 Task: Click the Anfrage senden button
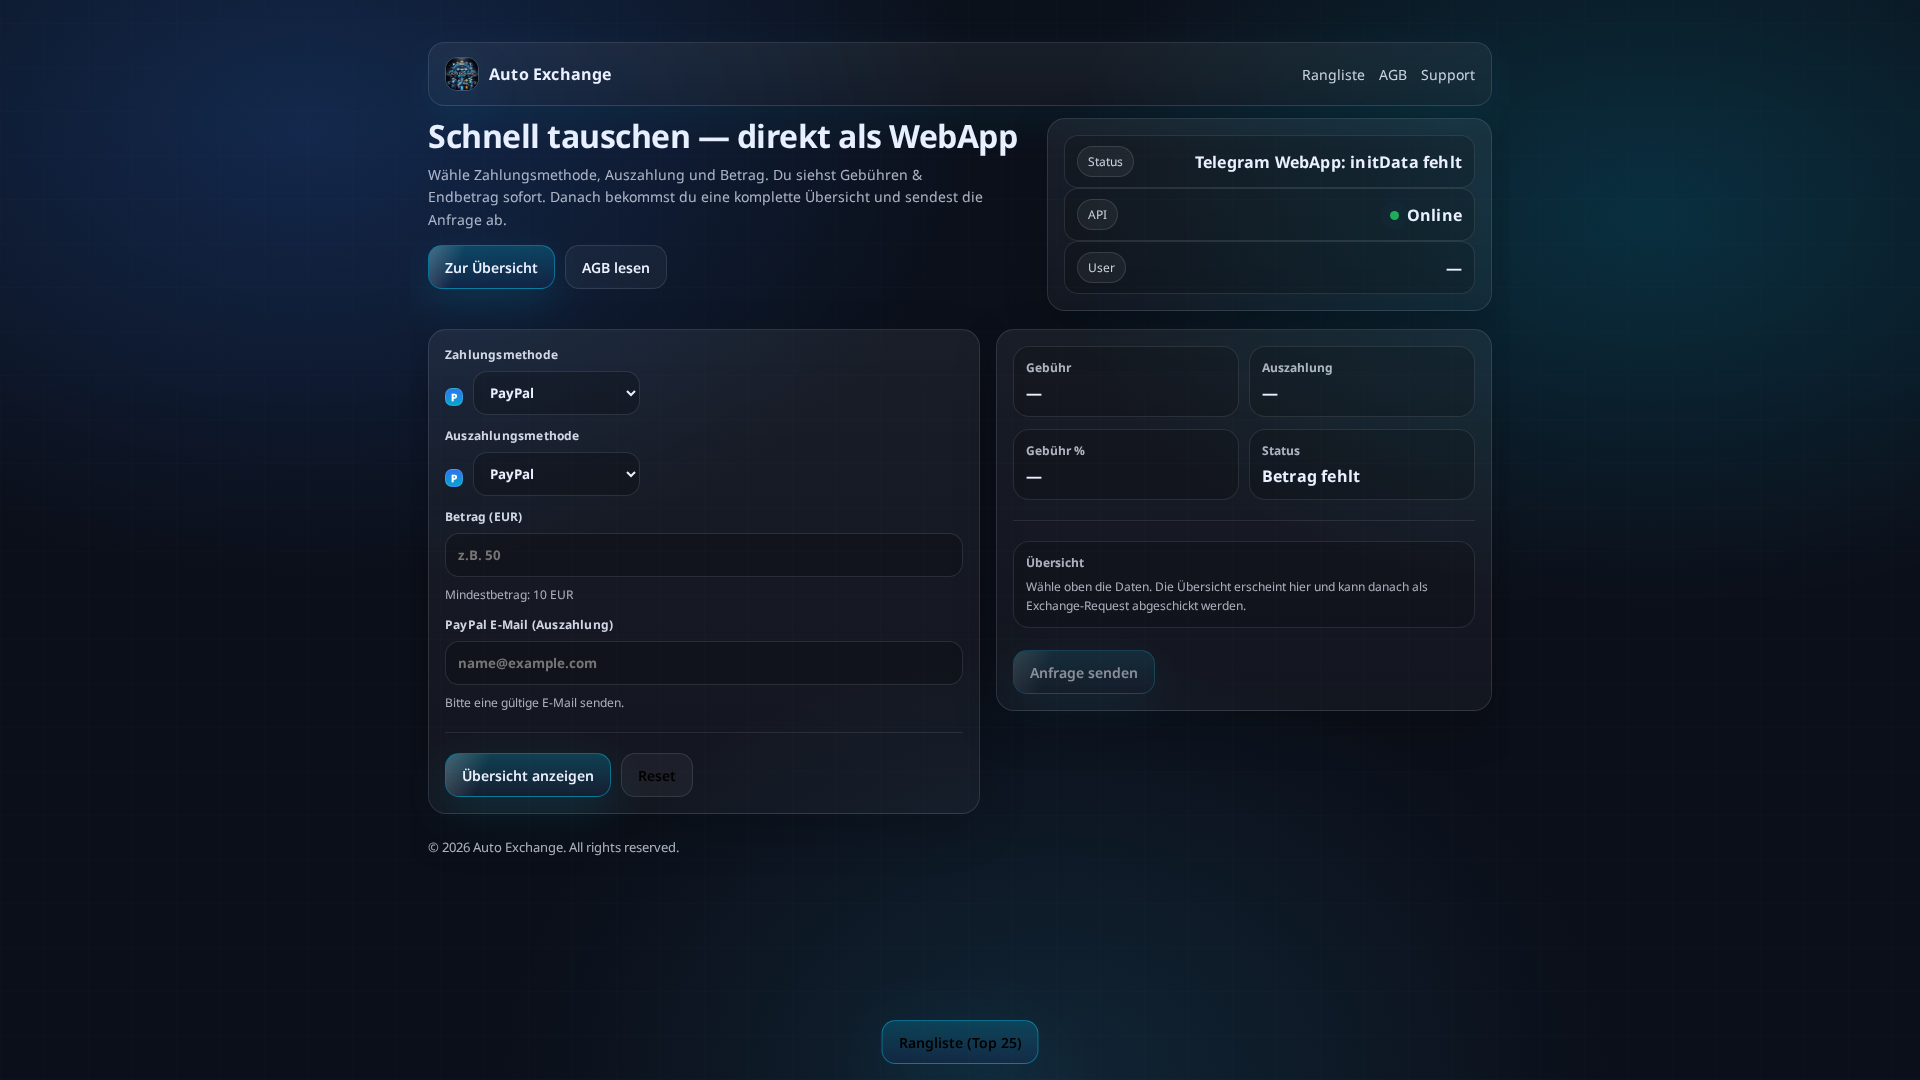(1083, 672)
